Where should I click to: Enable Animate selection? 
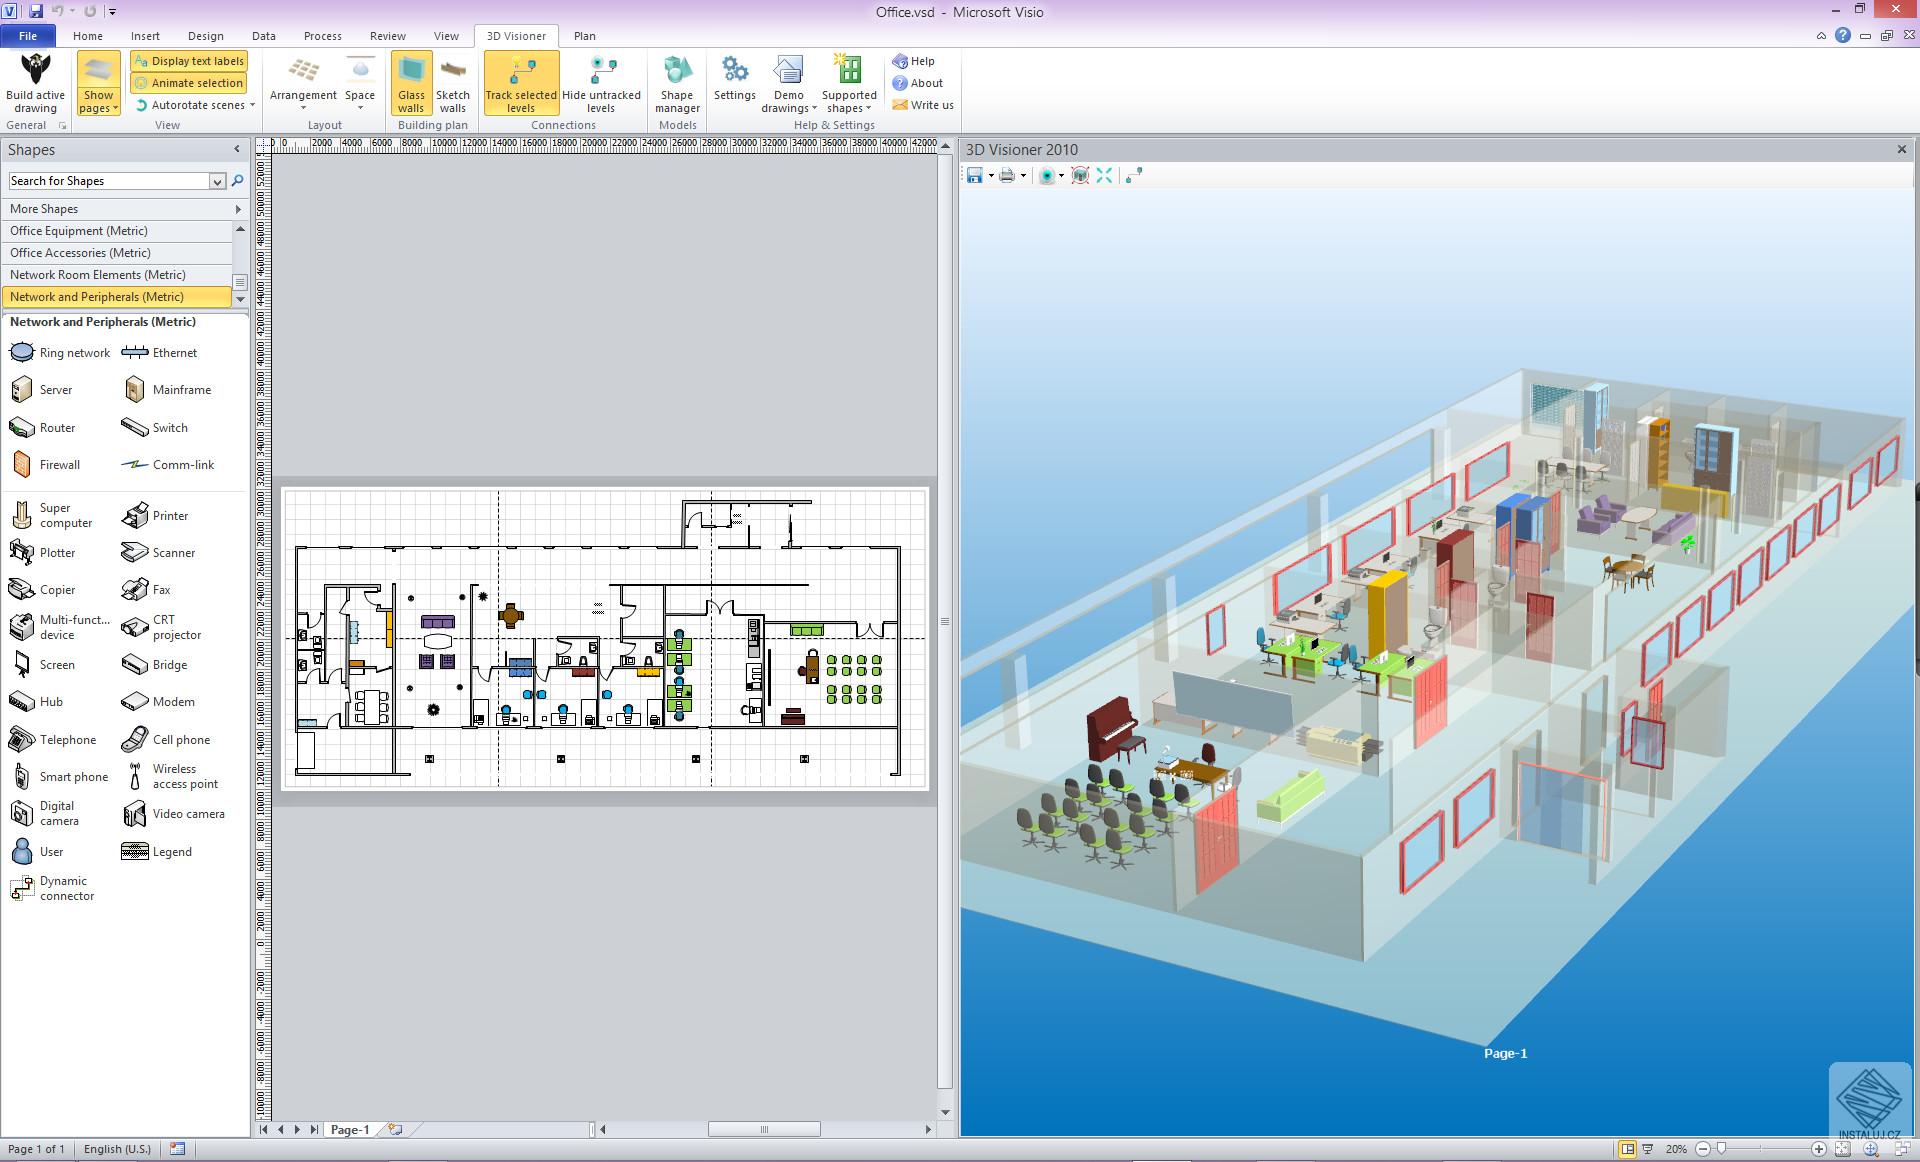pos(188,82)
